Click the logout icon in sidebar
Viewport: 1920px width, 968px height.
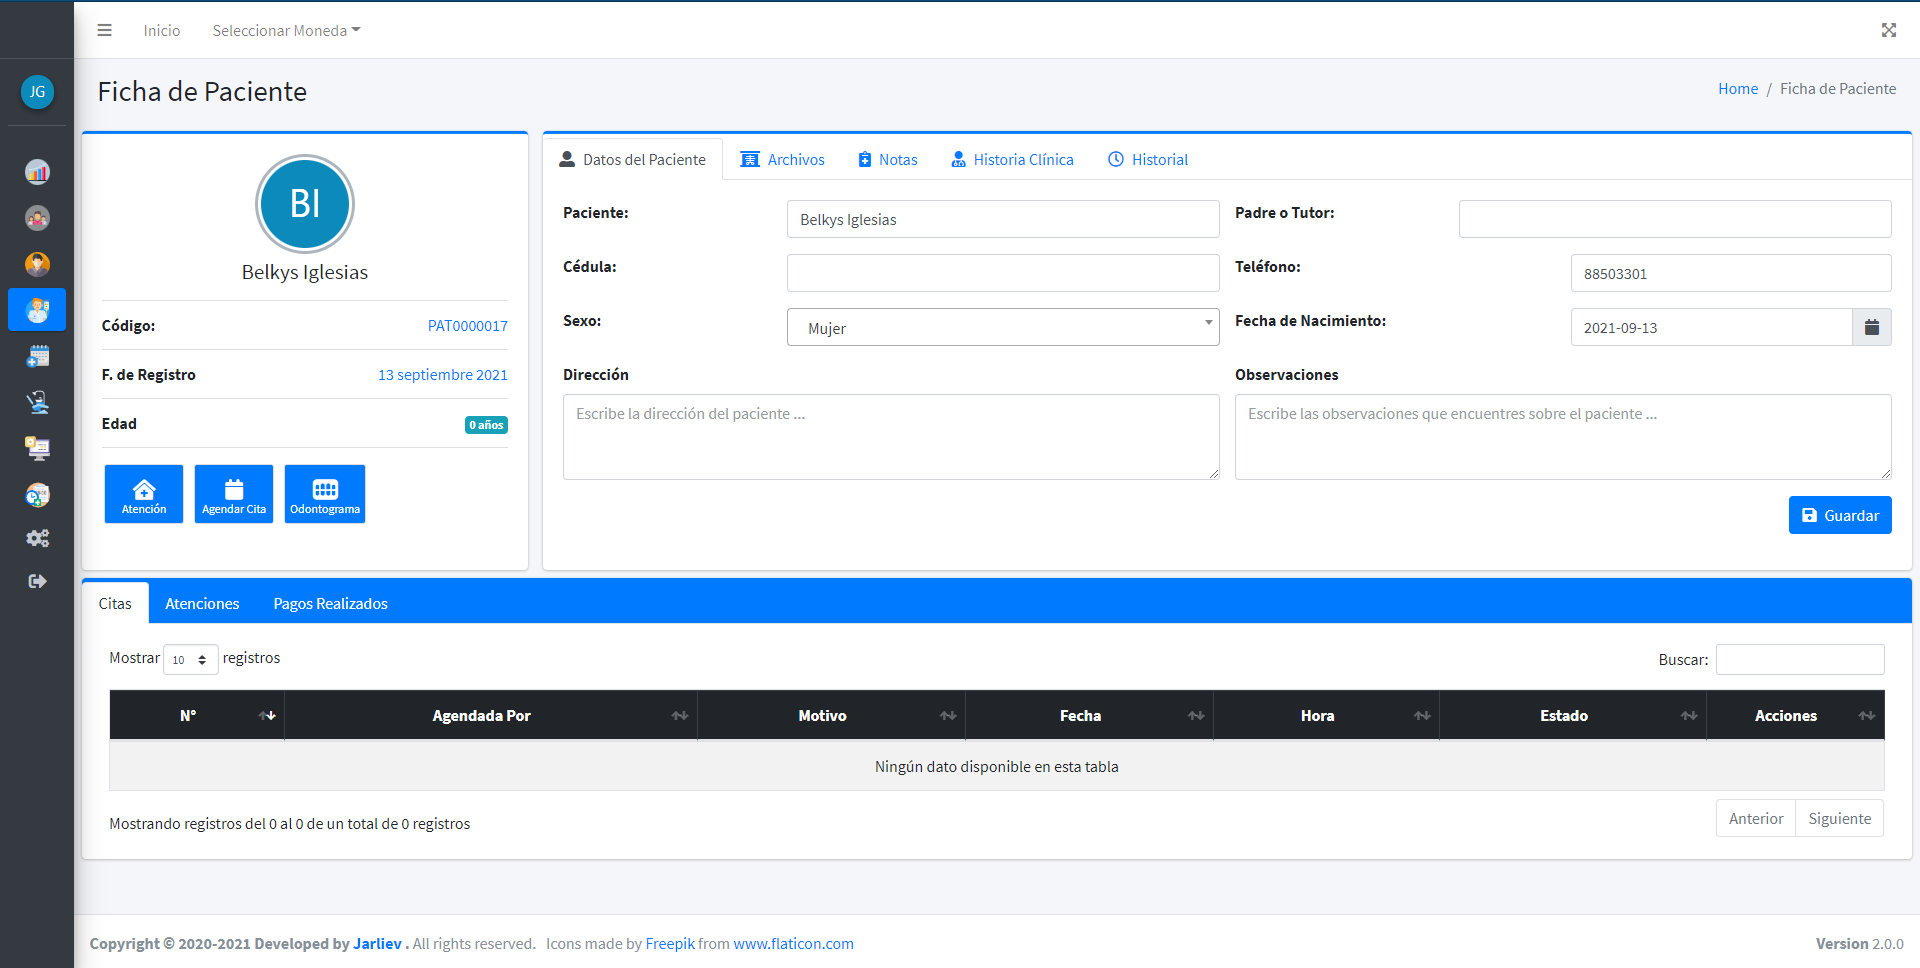(37, 581)
